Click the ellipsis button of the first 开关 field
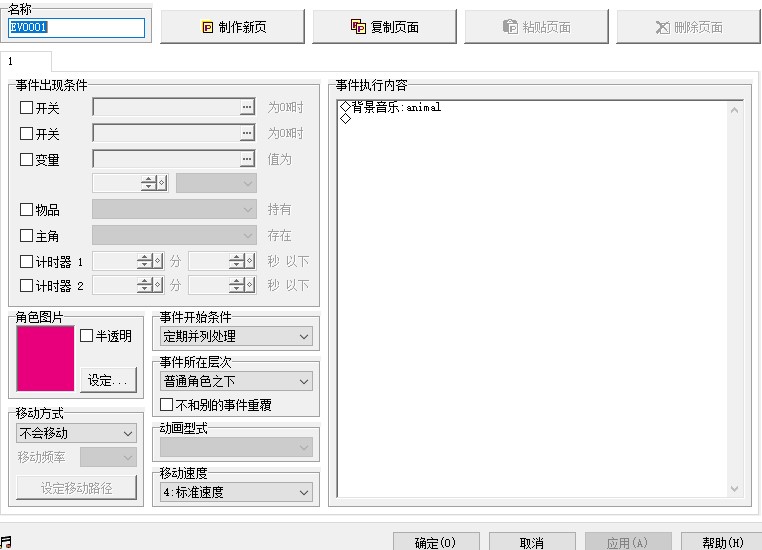This screenshot has width=762, height=550. (247, 107)
